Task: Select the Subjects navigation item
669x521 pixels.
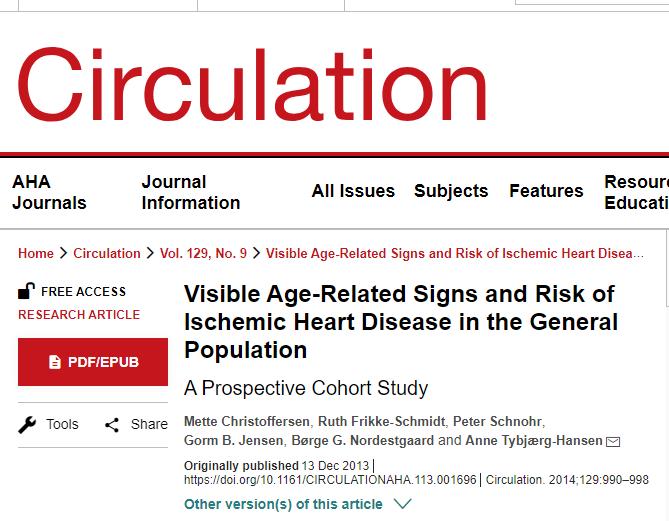Action: tap(451, 191)
